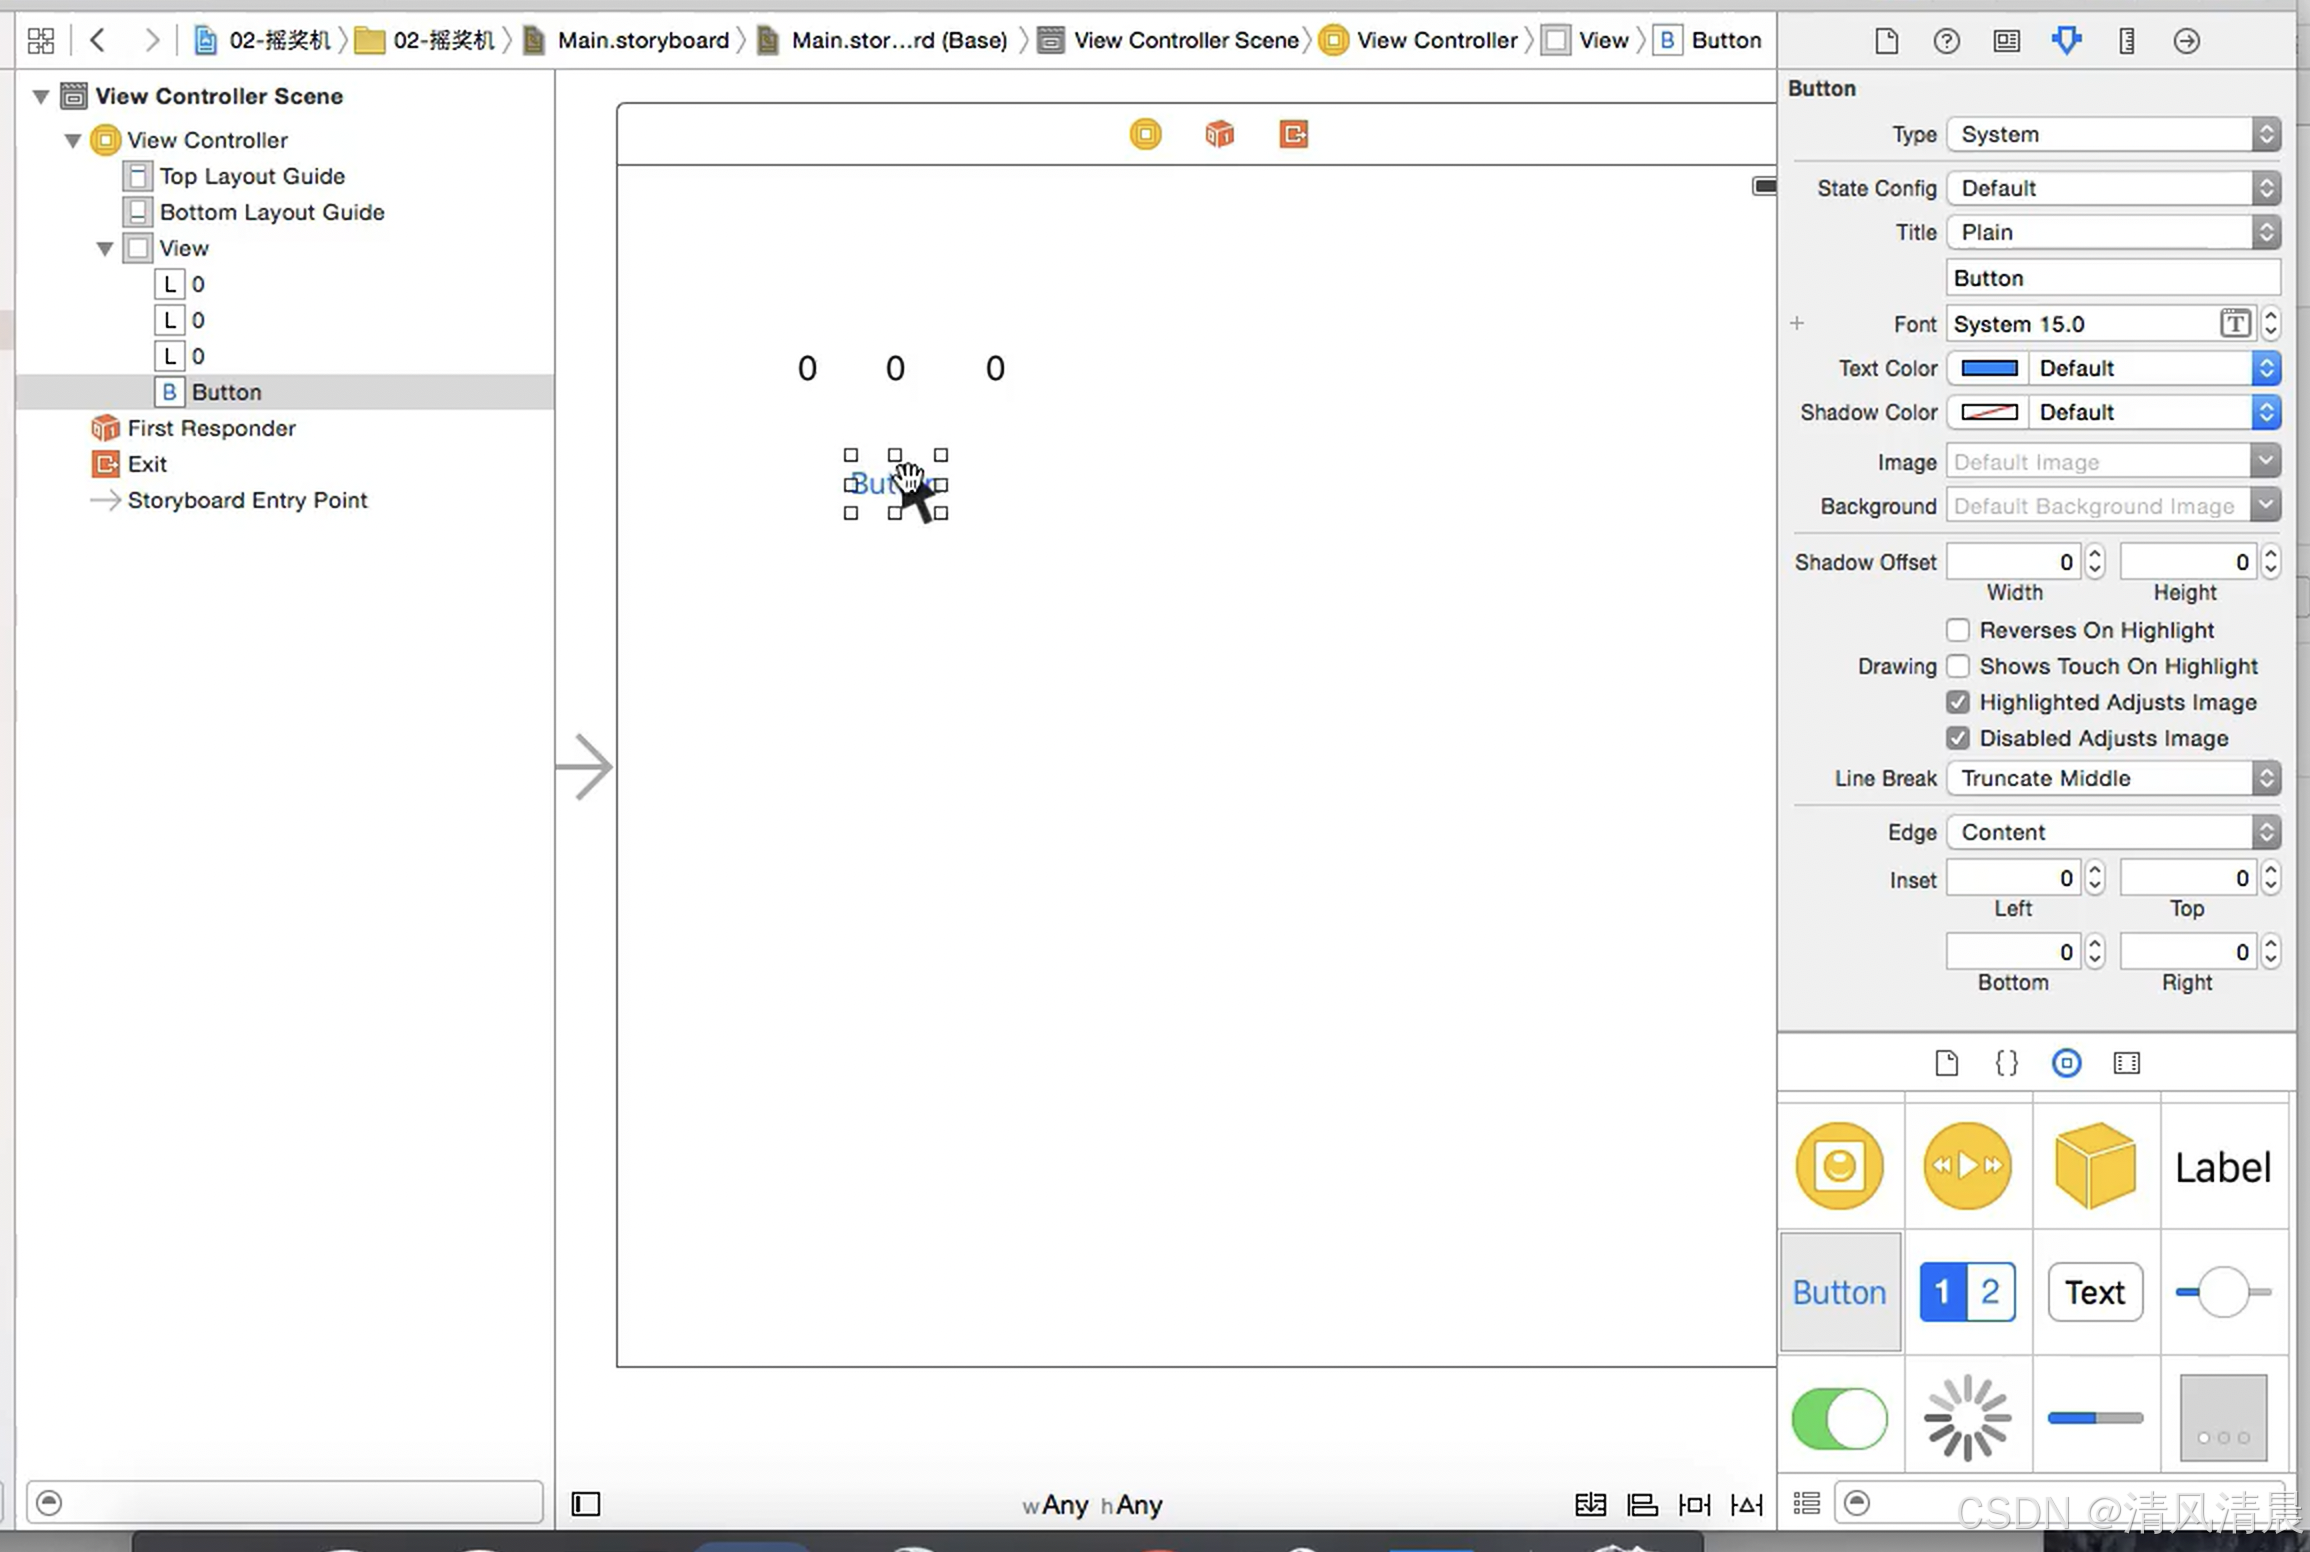2310x1552 pixels.
Task: Select View Controller Scene breadcrumb item
Action: 1185,41
